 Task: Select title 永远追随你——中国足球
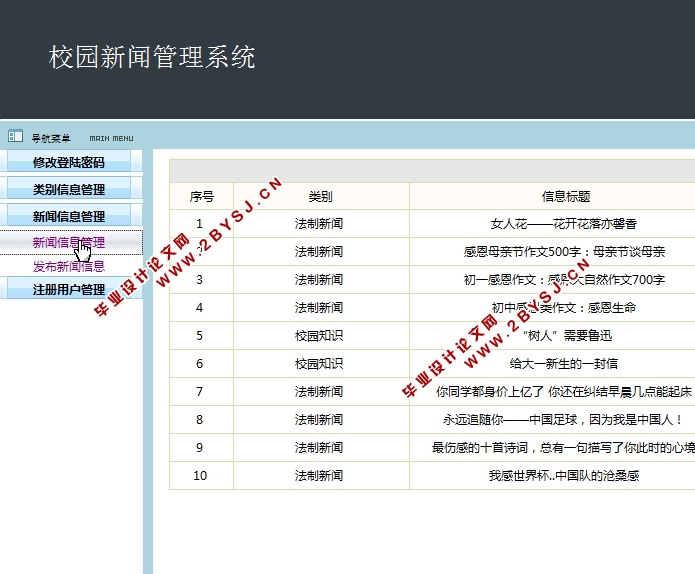(x=510, y=419)
